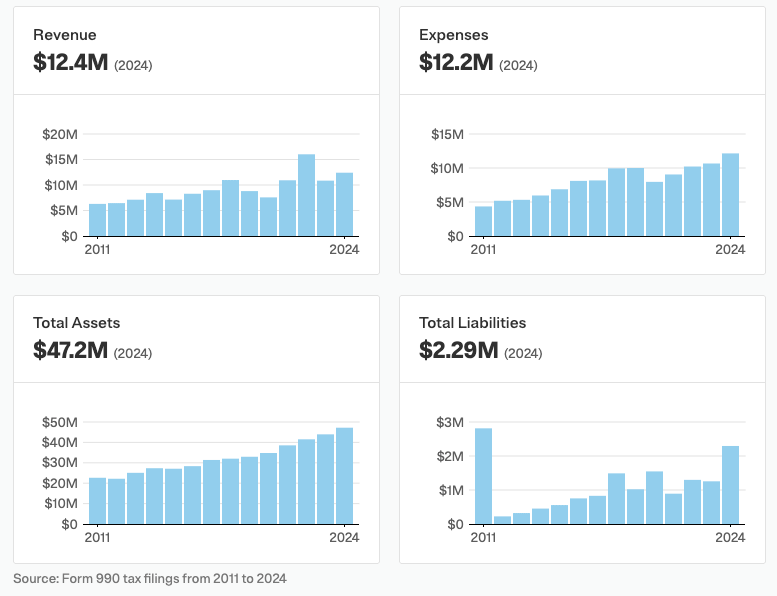777x596 pixels.
Task: Click the last 2024 bar in Expenses chart
Action: (730, 195)
